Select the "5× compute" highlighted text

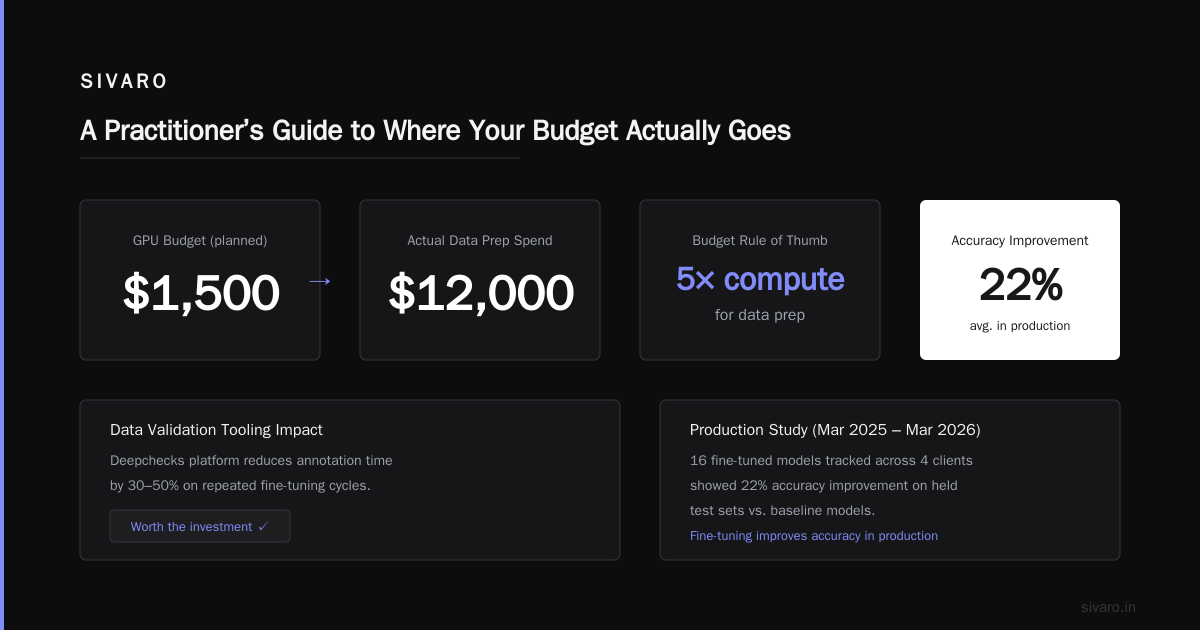(760, 279)
